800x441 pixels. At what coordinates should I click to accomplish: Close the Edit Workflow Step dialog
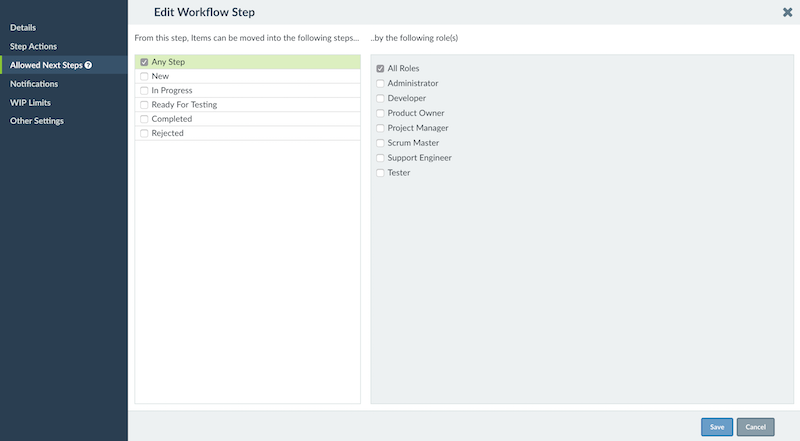point(787,12)
